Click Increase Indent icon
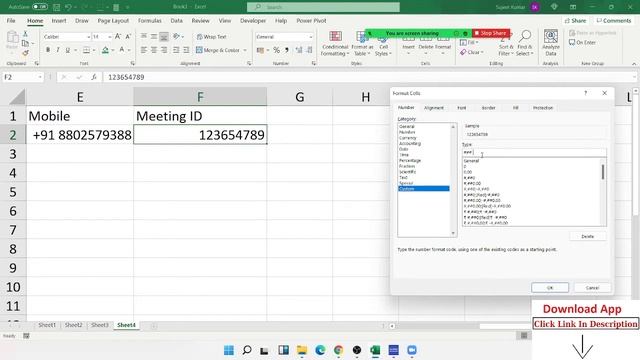This screenshot has height=360, width=640. click(x=186, y=50)
